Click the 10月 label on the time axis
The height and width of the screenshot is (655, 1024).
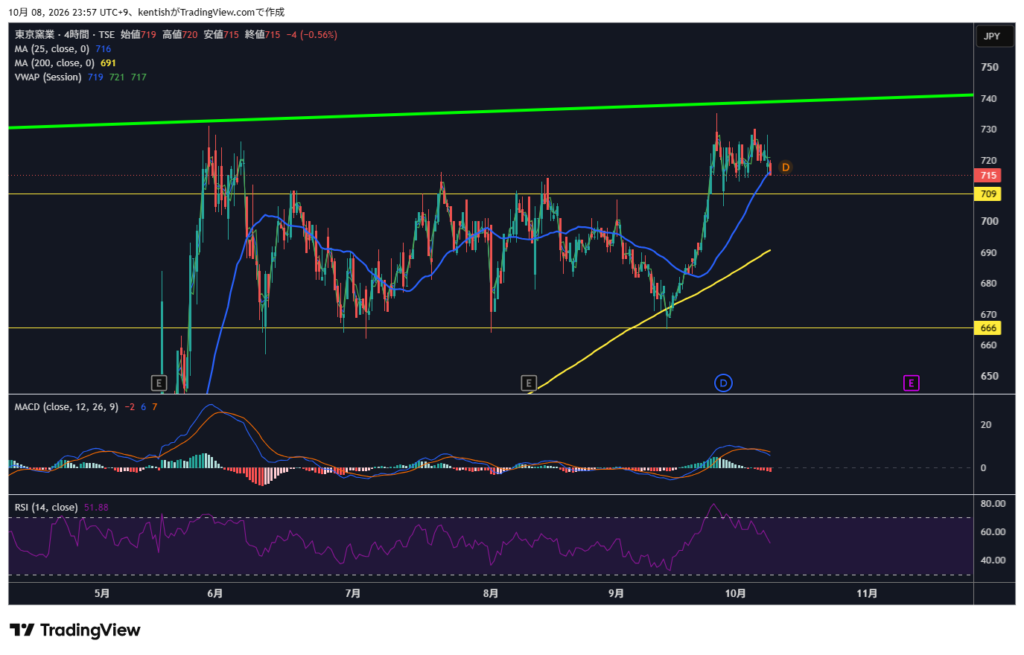coord(735,594)
